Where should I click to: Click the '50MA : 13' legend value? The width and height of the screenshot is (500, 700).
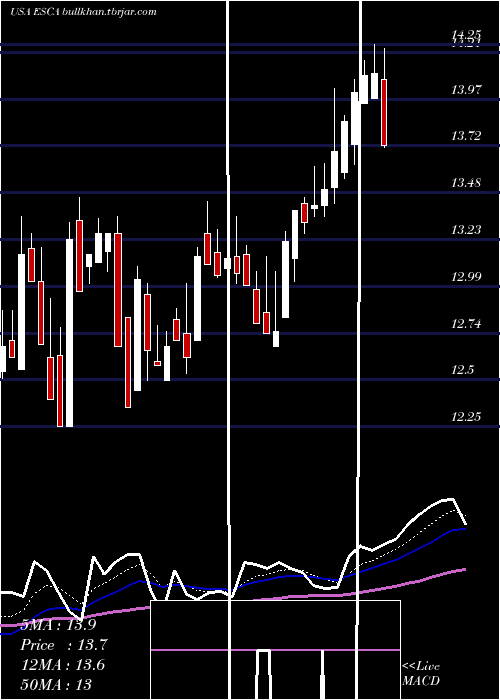[56, 684]
